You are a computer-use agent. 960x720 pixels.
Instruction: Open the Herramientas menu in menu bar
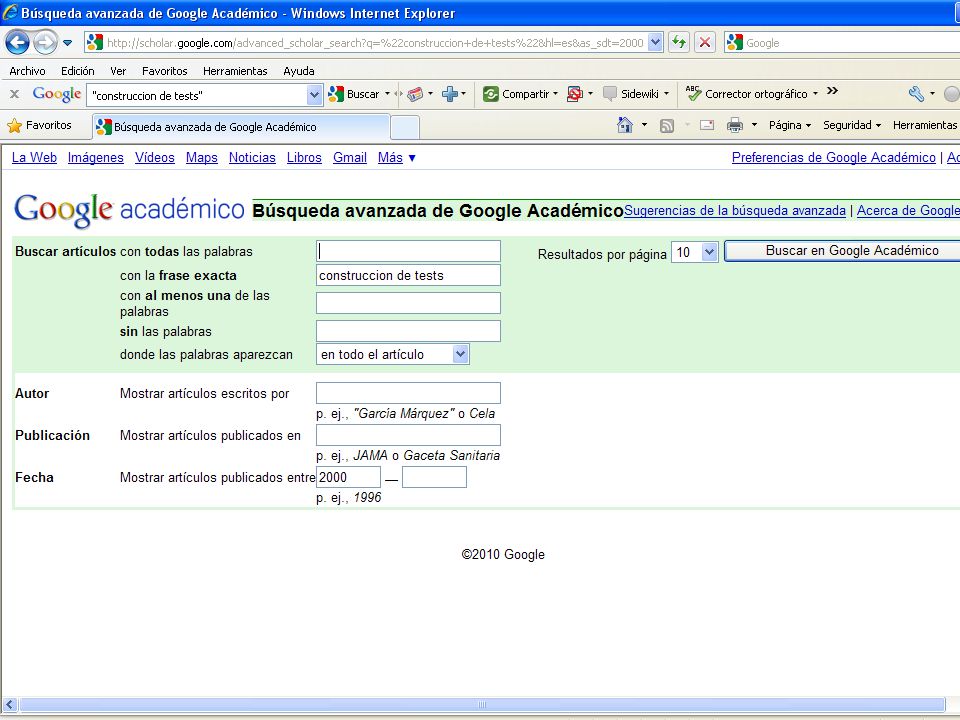235,71
